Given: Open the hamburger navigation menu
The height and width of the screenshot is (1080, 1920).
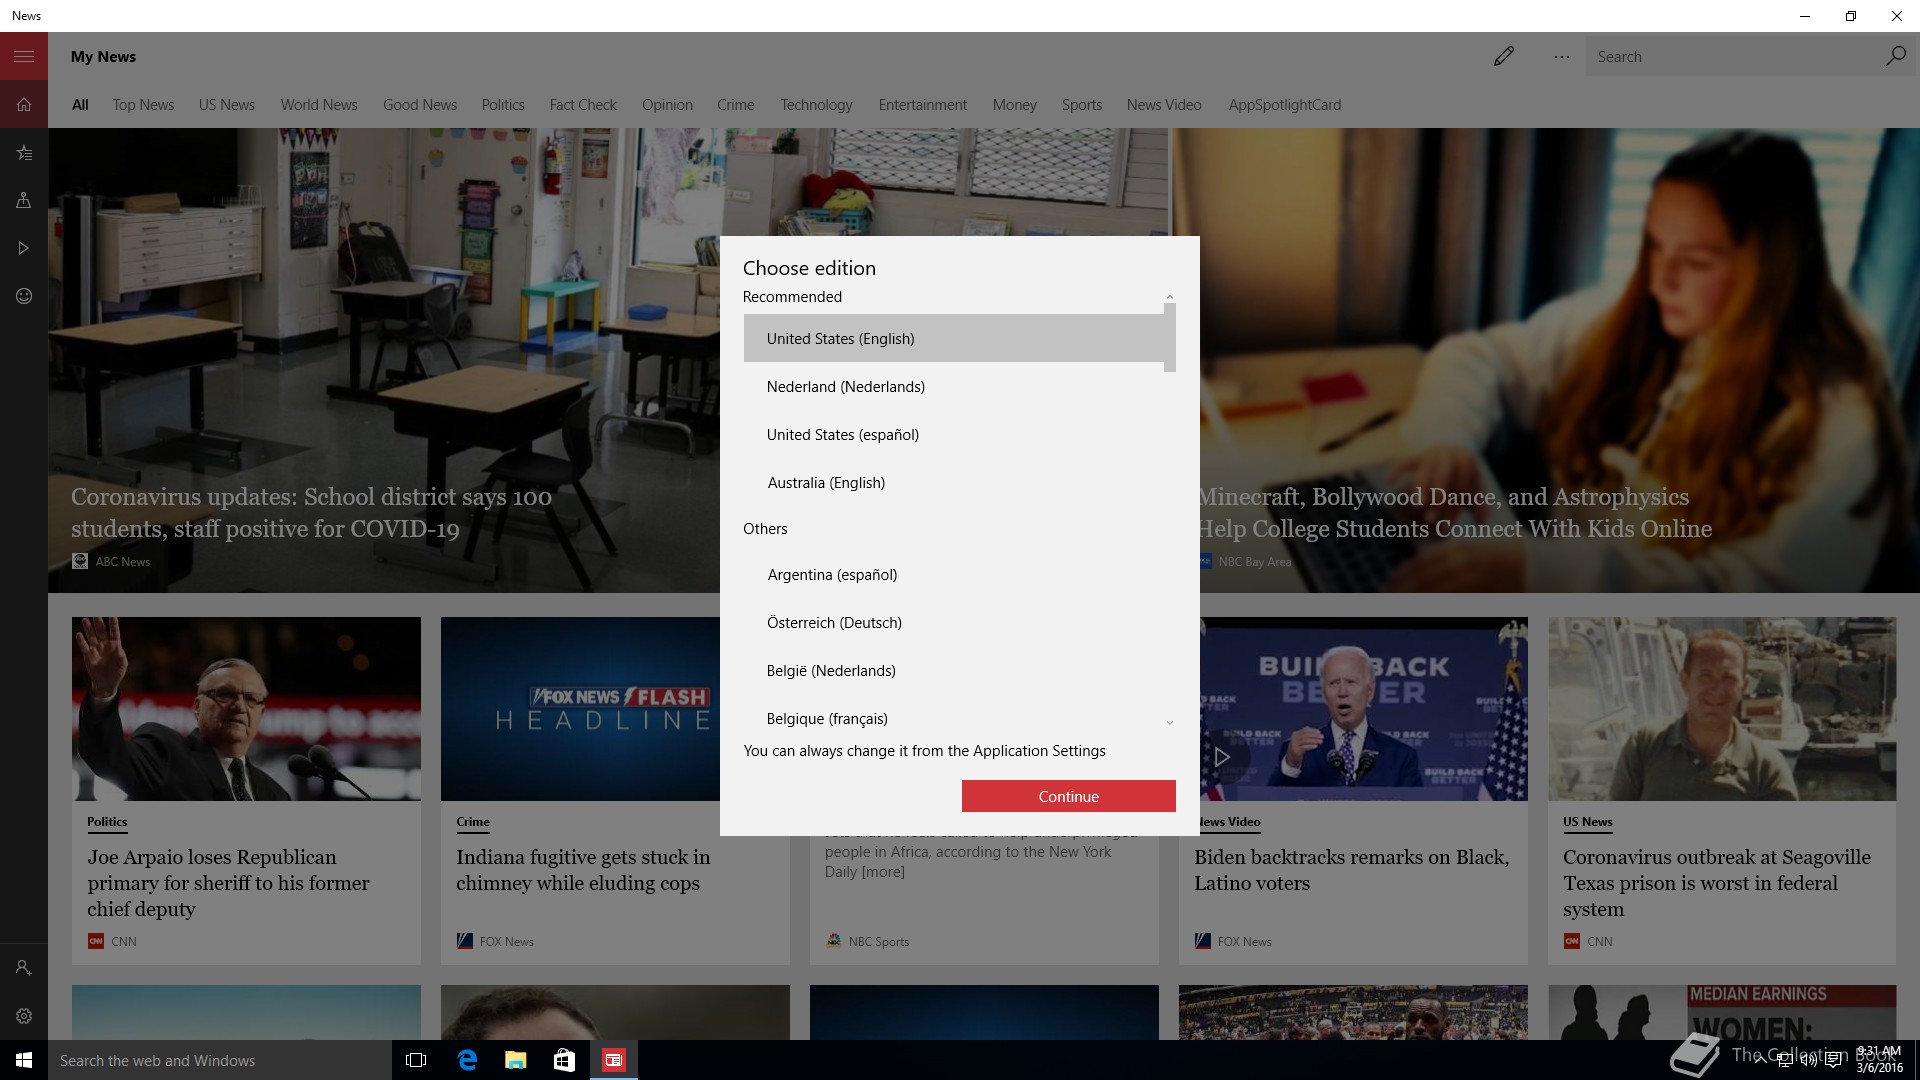Looking at the screenshot, I should [x=24, y=56].
